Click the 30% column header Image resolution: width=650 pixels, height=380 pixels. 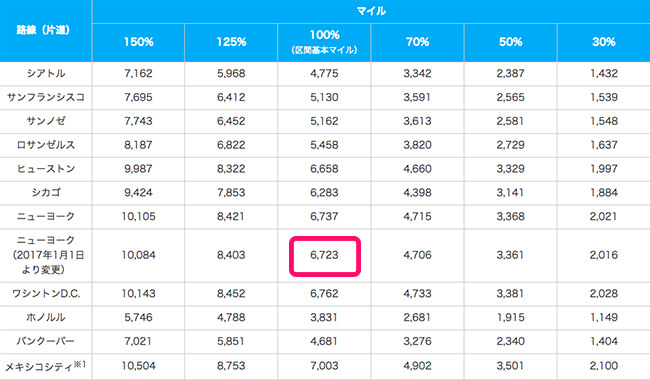click(604, 42)
